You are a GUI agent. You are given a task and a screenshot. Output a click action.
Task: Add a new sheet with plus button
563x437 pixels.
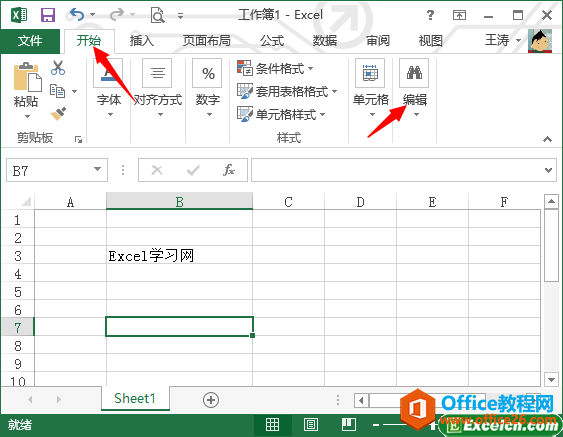pyautogui.click(x=211, y=400)
